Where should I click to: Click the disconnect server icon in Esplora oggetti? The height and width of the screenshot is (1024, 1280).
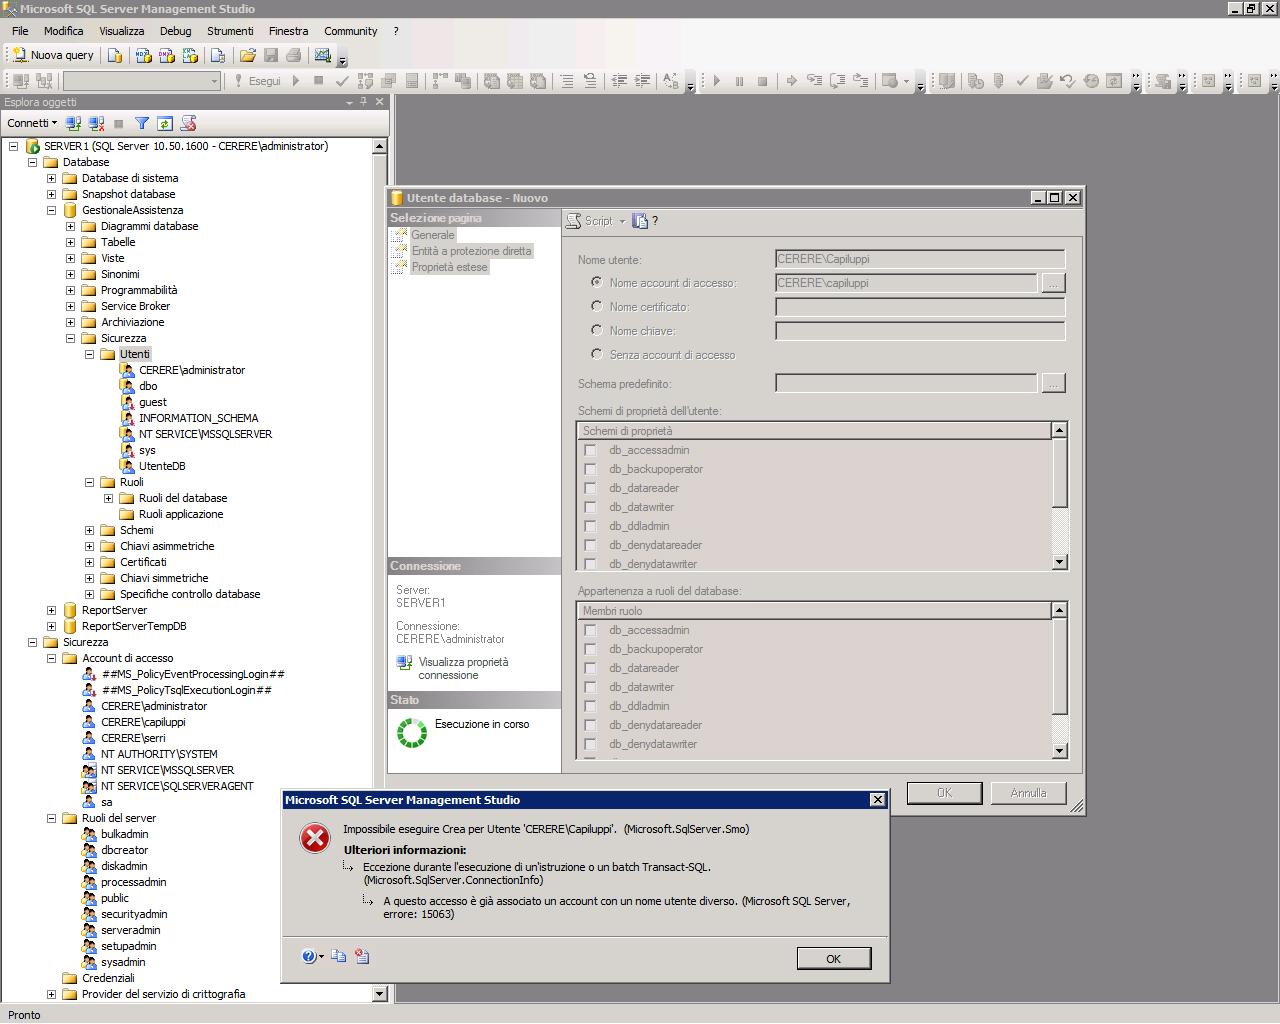(x=96, y=123)
